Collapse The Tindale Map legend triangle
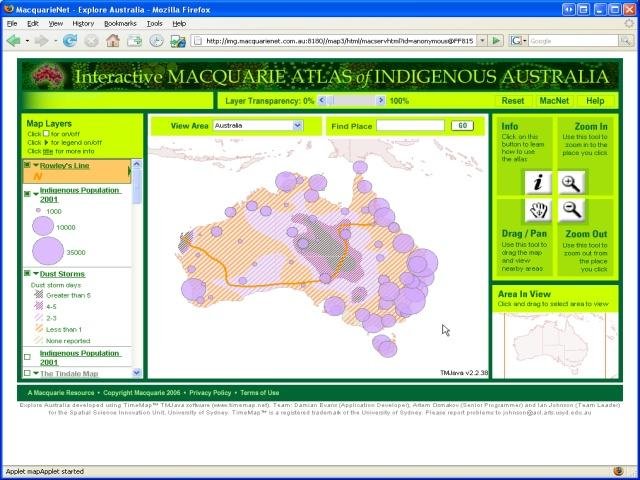This screenshot has height=480, width=640. click(36, 373)
